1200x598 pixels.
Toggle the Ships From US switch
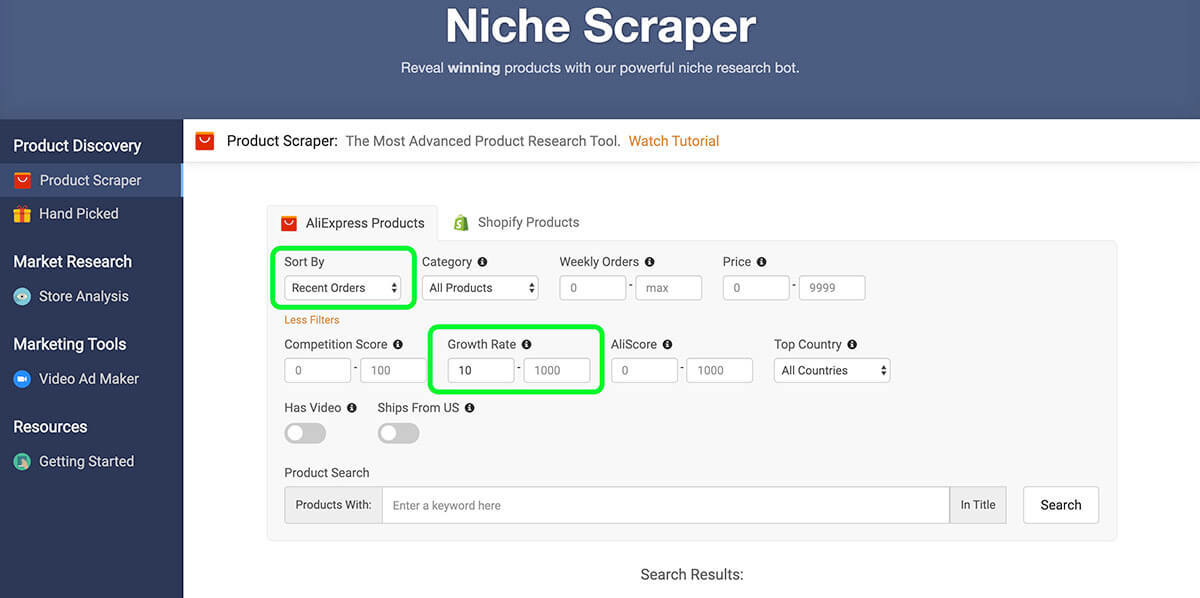pyautogui.click(x=398, y=433)
